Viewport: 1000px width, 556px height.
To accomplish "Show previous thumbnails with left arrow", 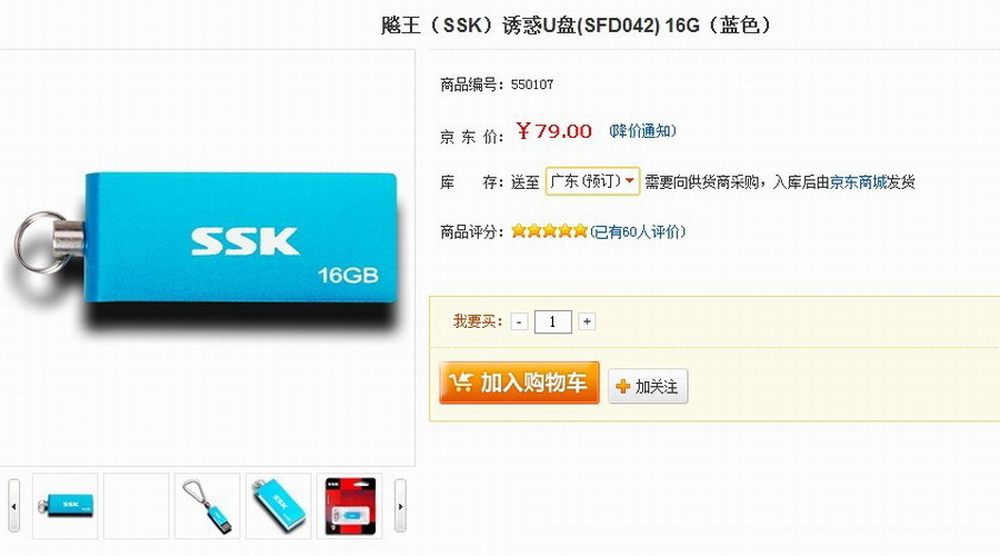I will coord(14,506).
